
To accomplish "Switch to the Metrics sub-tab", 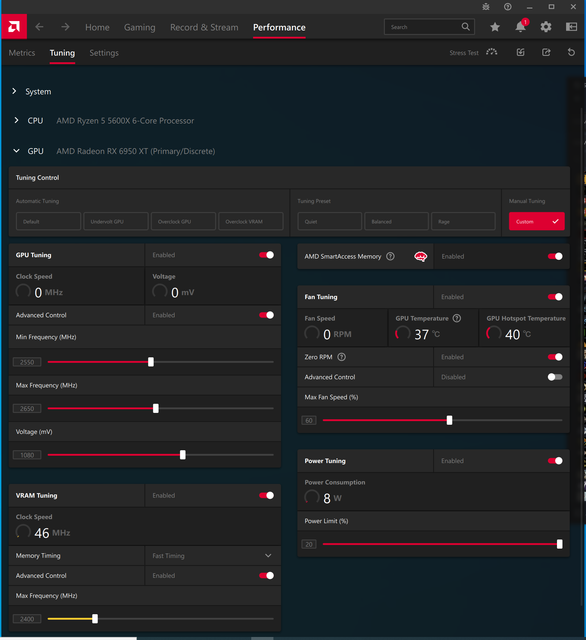I will (22, 53).
